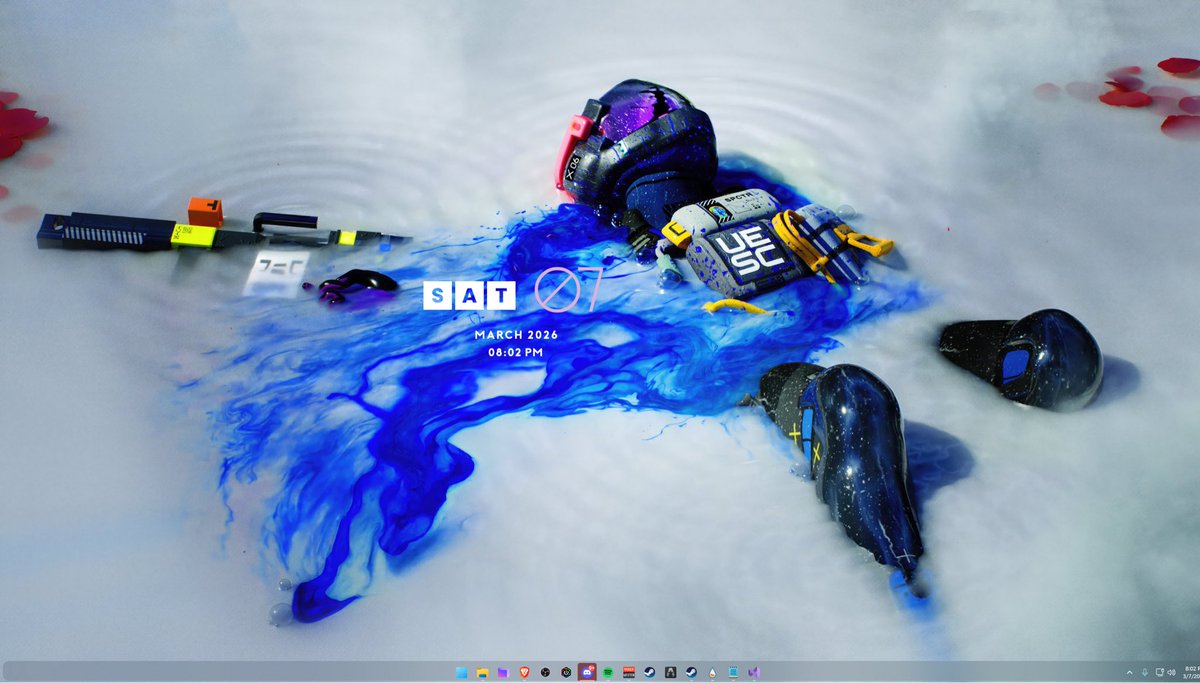Click the '08:02 PM' time on the desktop widget

tap(516, 353)
